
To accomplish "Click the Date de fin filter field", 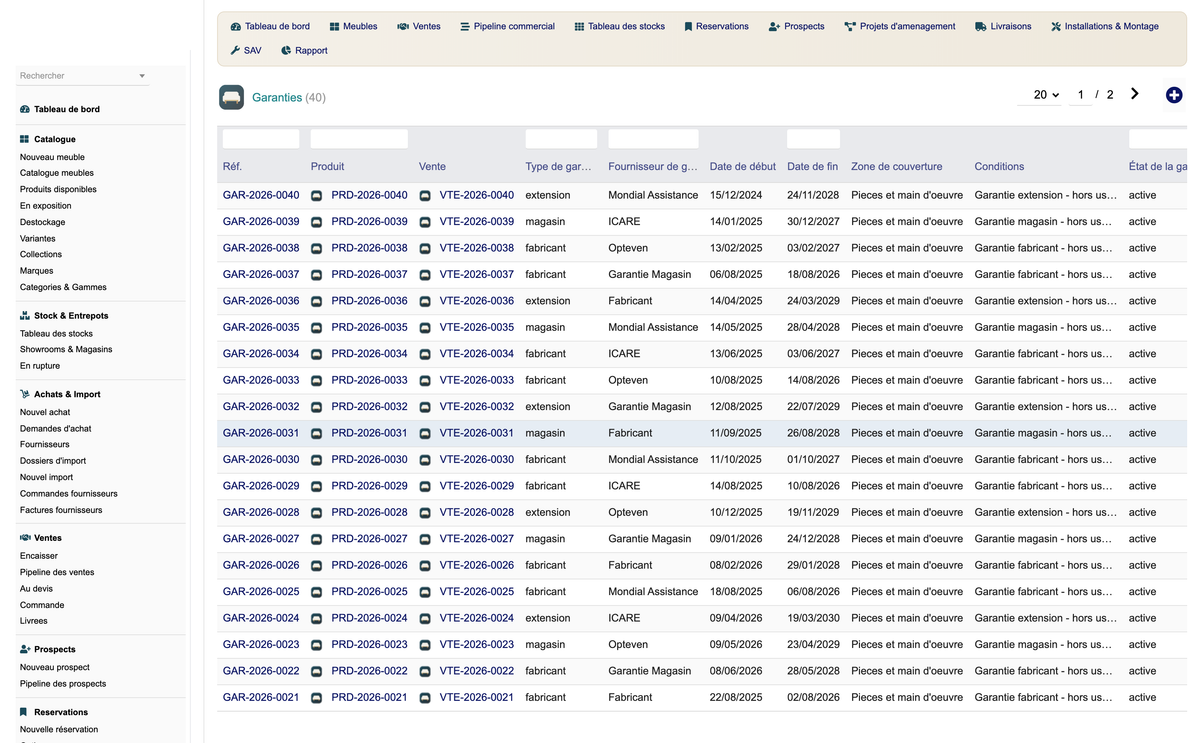I will 813,139.
